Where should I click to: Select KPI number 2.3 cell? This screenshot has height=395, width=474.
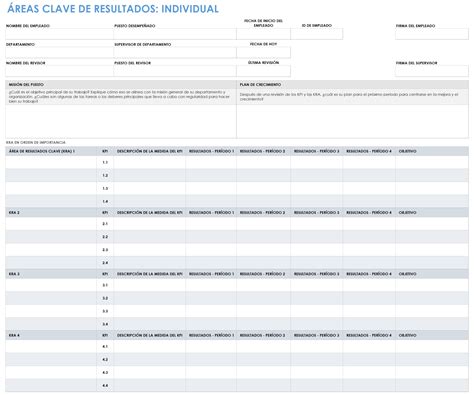pyautogui.click(x=105, y=250)
